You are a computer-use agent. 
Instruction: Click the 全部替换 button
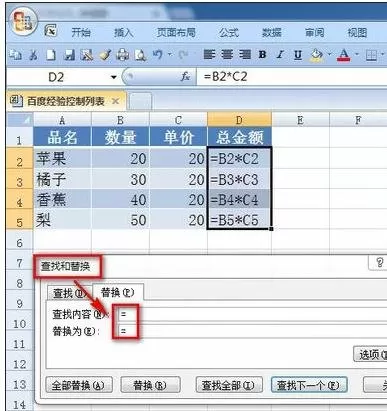point(79,385)
